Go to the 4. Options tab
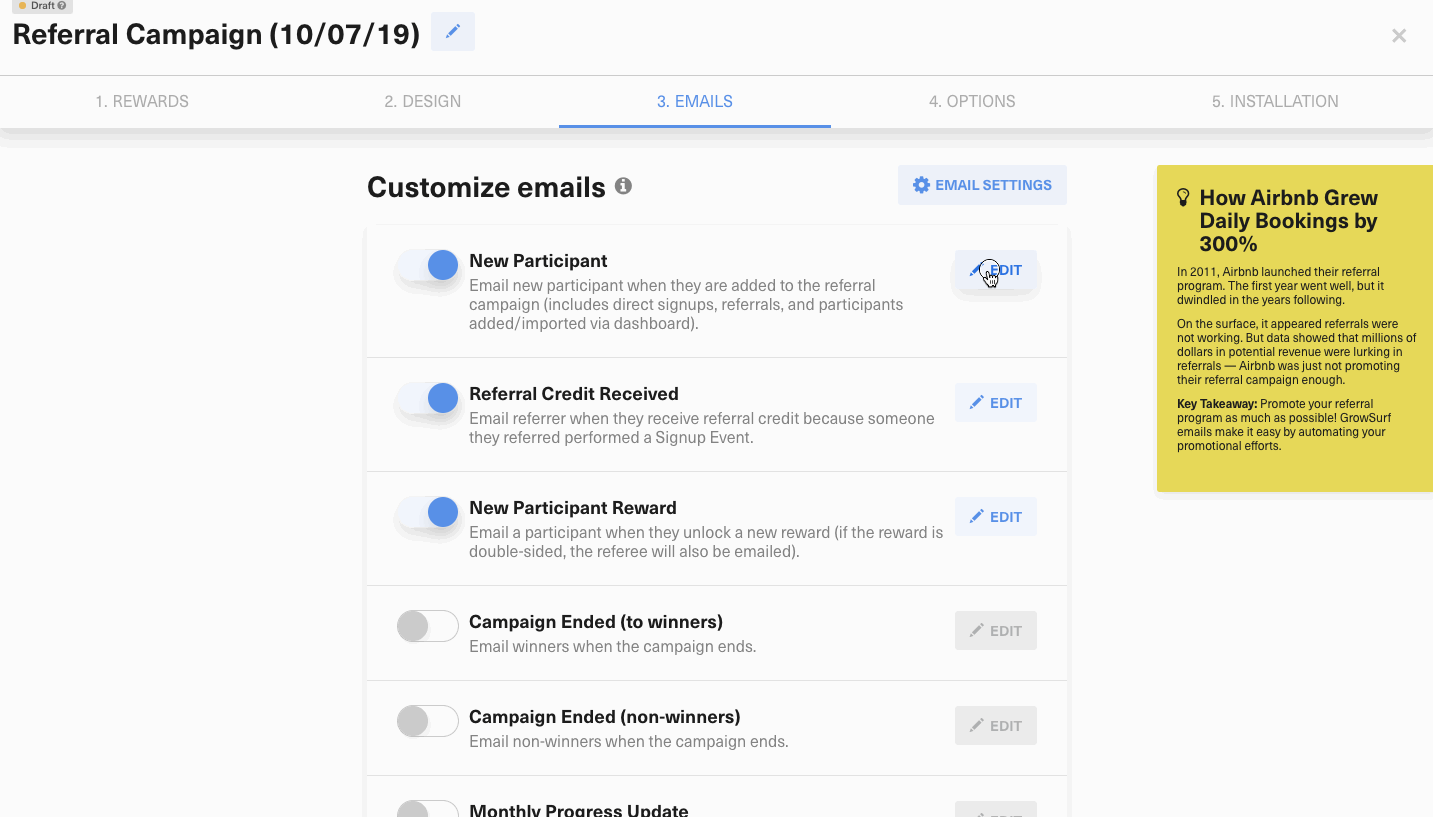Viewport: 1433px width, 817px height. click(x=972, y=101)
